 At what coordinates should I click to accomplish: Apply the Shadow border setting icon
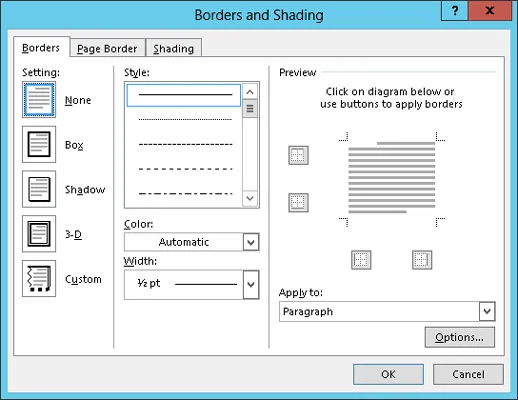coord(39,189)
